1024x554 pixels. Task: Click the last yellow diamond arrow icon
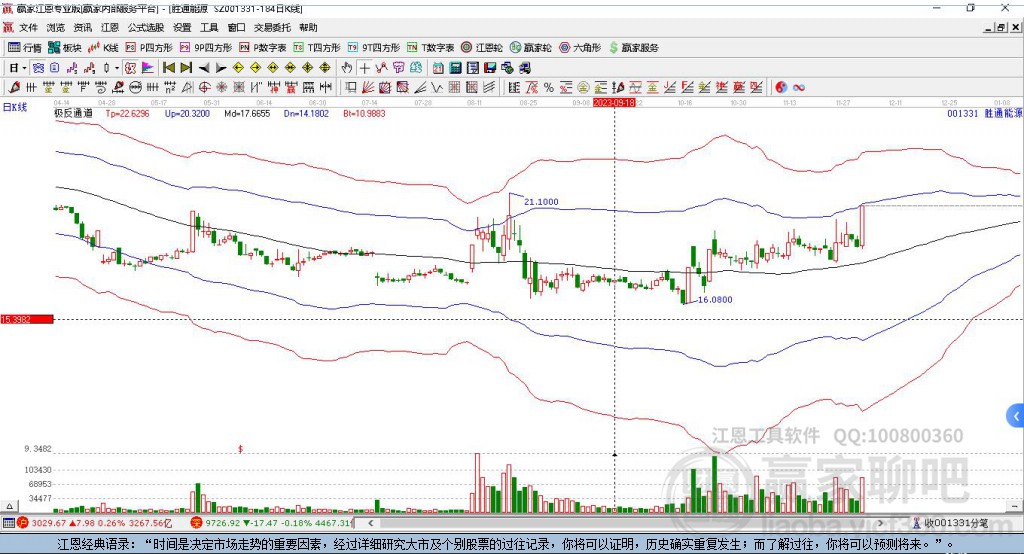325,68
